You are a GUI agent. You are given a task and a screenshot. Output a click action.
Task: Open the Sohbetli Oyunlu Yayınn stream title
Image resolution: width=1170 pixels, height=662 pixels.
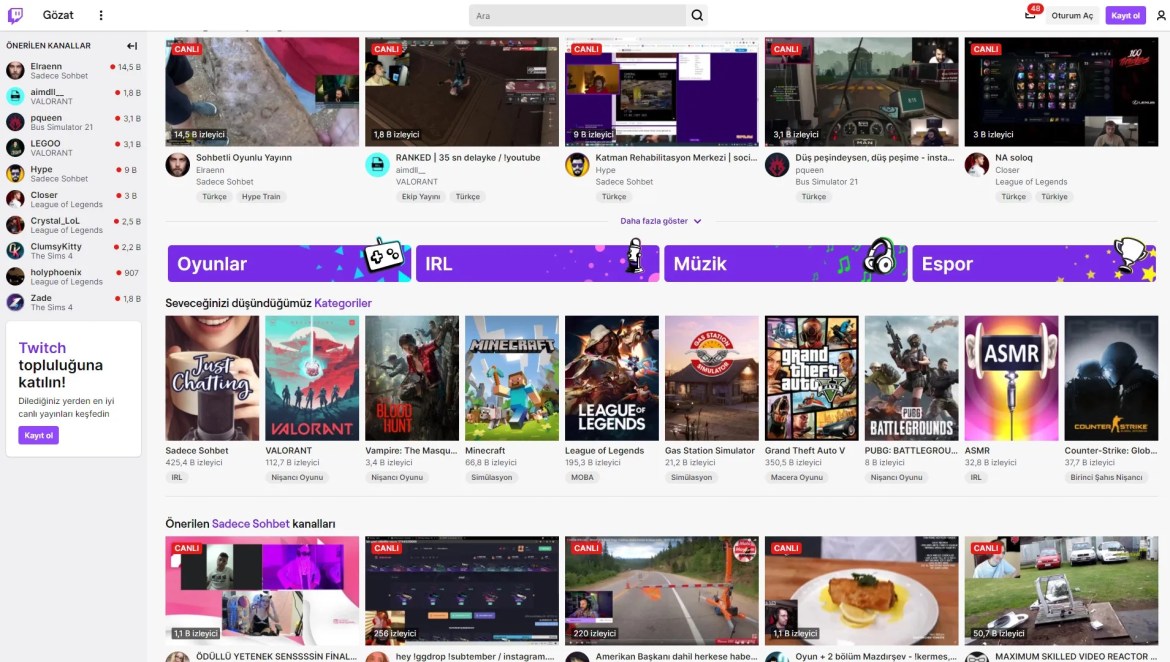click(x=244, y=157)
